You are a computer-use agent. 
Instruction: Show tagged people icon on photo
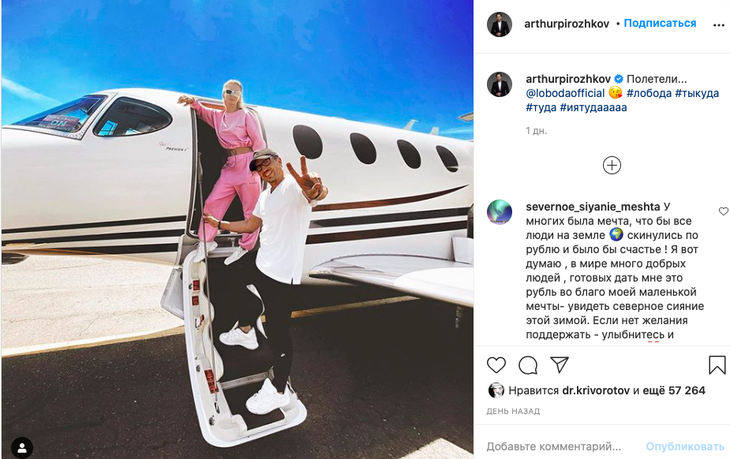(22, 448)
